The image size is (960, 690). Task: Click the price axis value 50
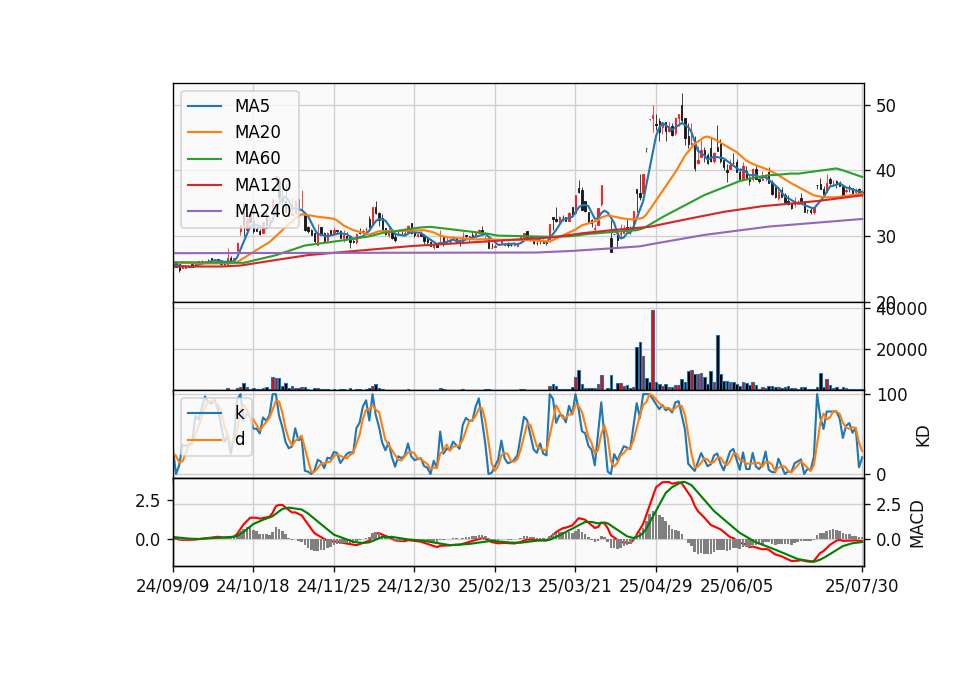point(885,106)
